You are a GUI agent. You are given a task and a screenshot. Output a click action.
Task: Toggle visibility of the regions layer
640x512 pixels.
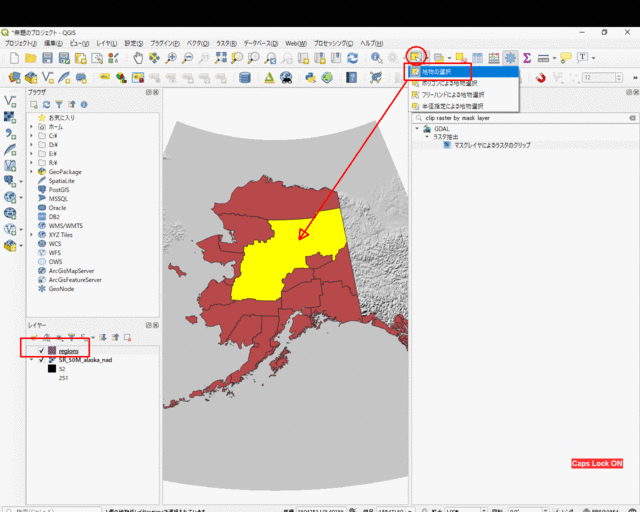pos(40,351)
